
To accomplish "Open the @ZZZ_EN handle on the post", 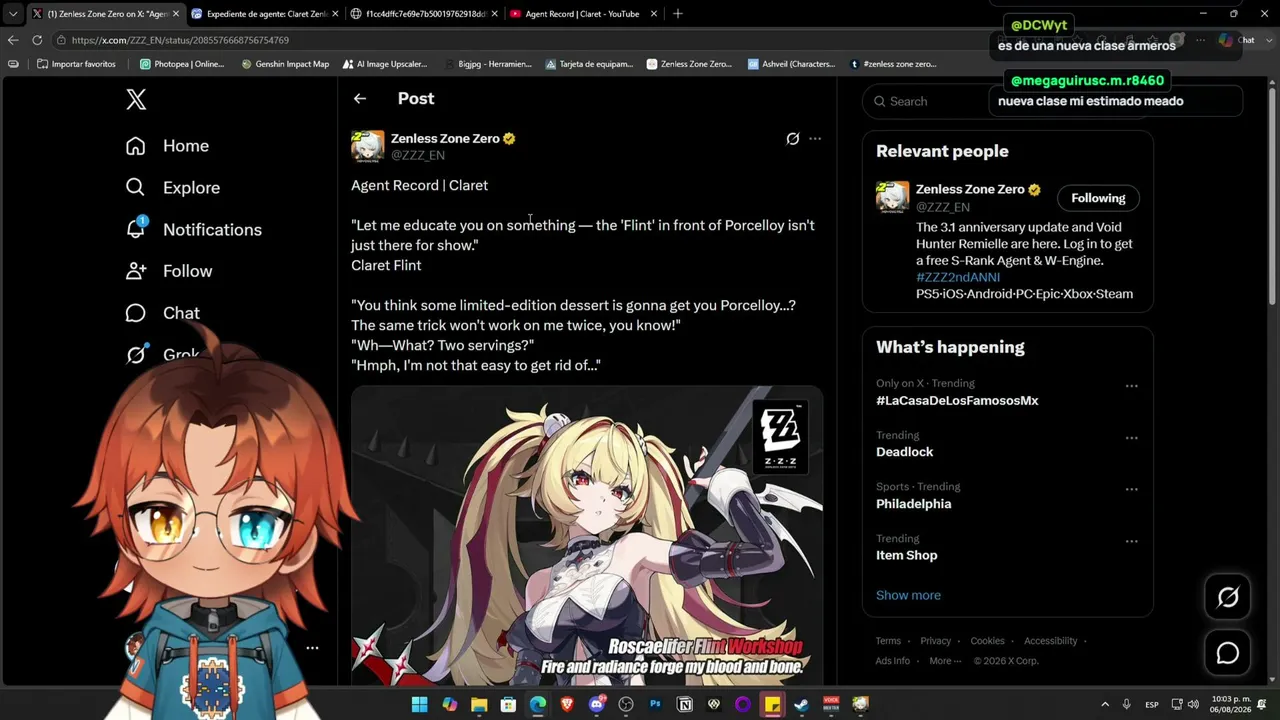I will pyautogui.click(x=418, y=156).
